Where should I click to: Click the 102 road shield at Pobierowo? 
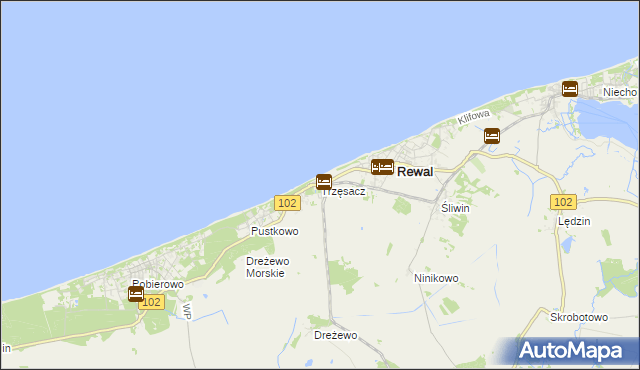(151, 302)
